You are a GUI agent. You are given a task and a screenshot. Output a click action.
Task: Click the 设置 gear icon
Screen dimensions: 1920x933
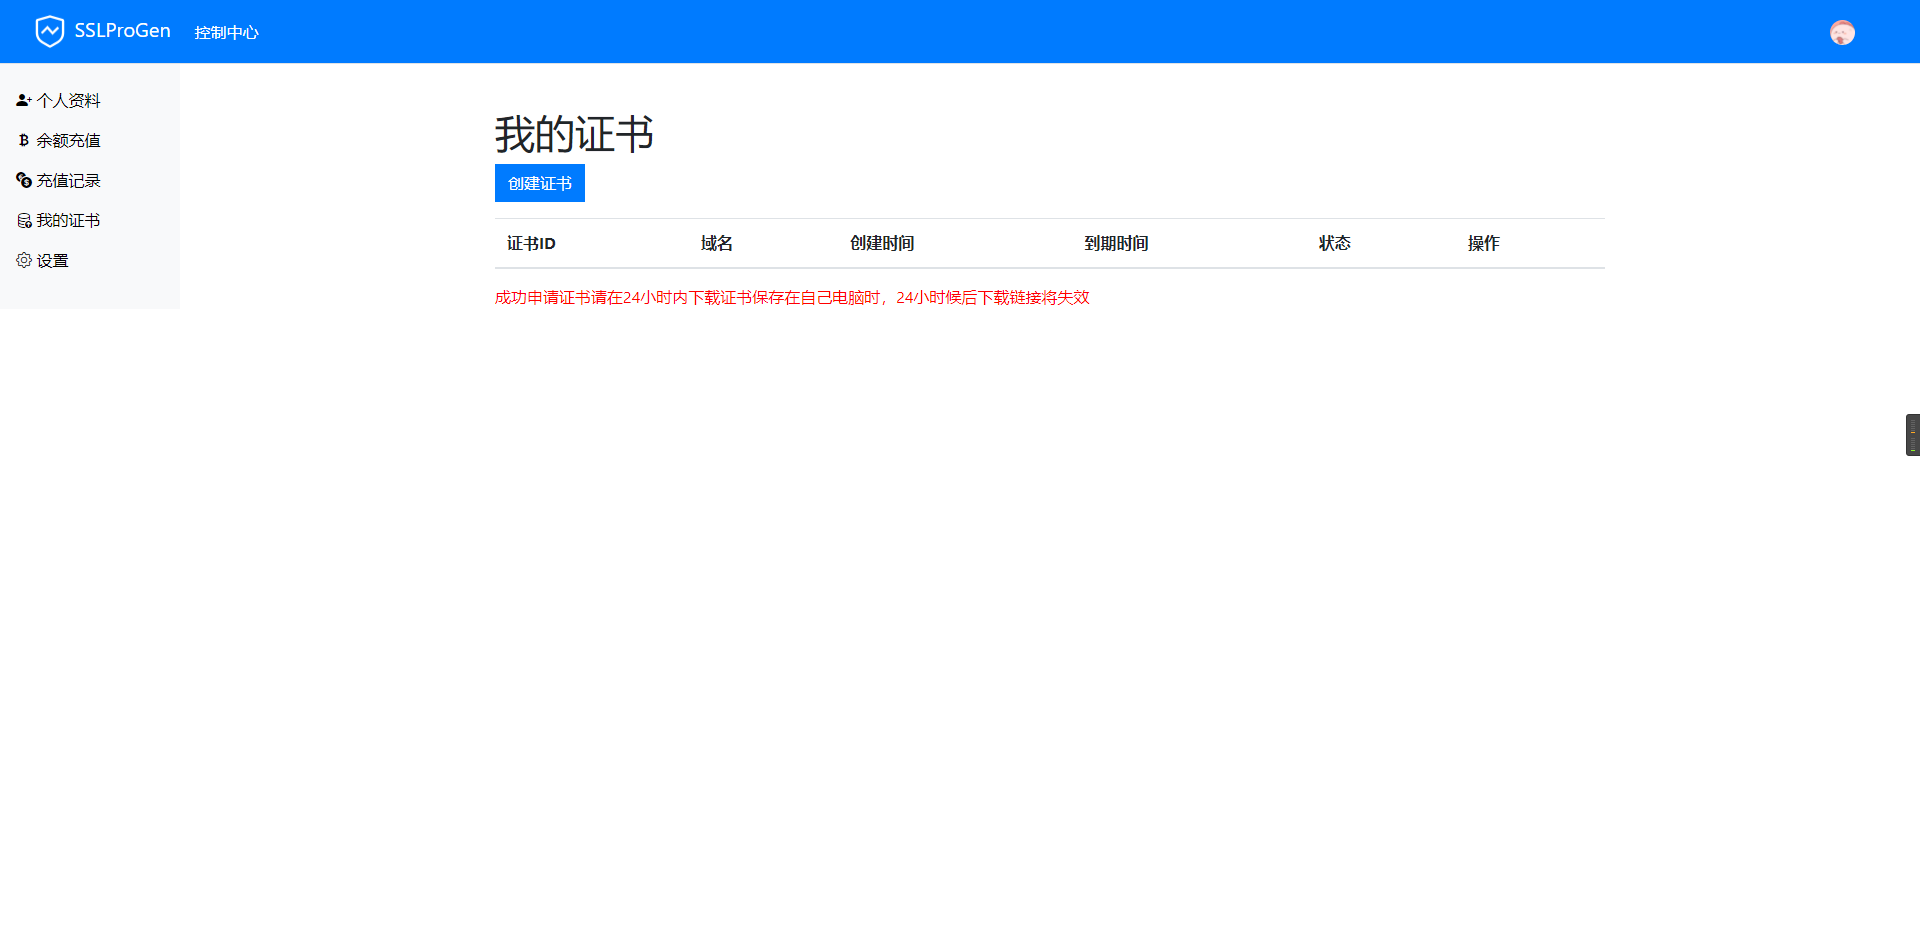pos(24,260)
